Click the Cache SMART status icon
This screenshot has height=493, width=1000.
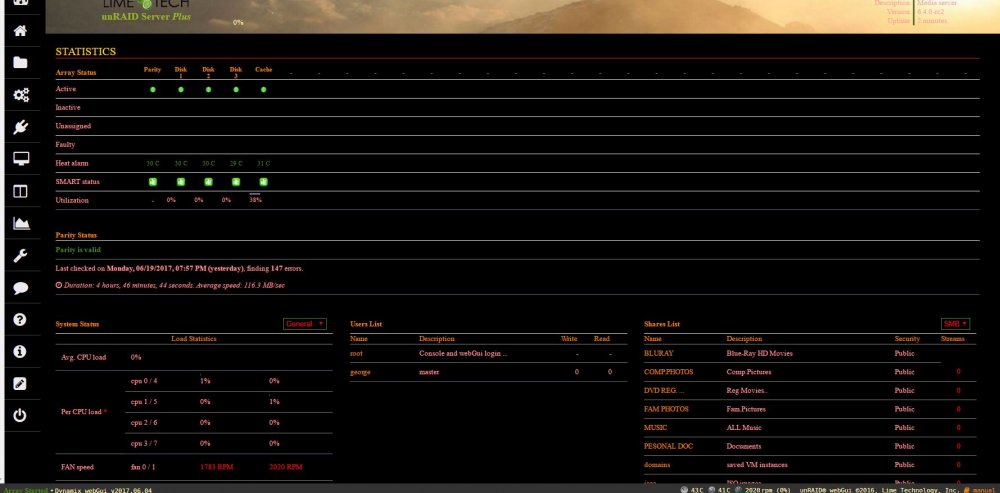[x=263, y=182]
